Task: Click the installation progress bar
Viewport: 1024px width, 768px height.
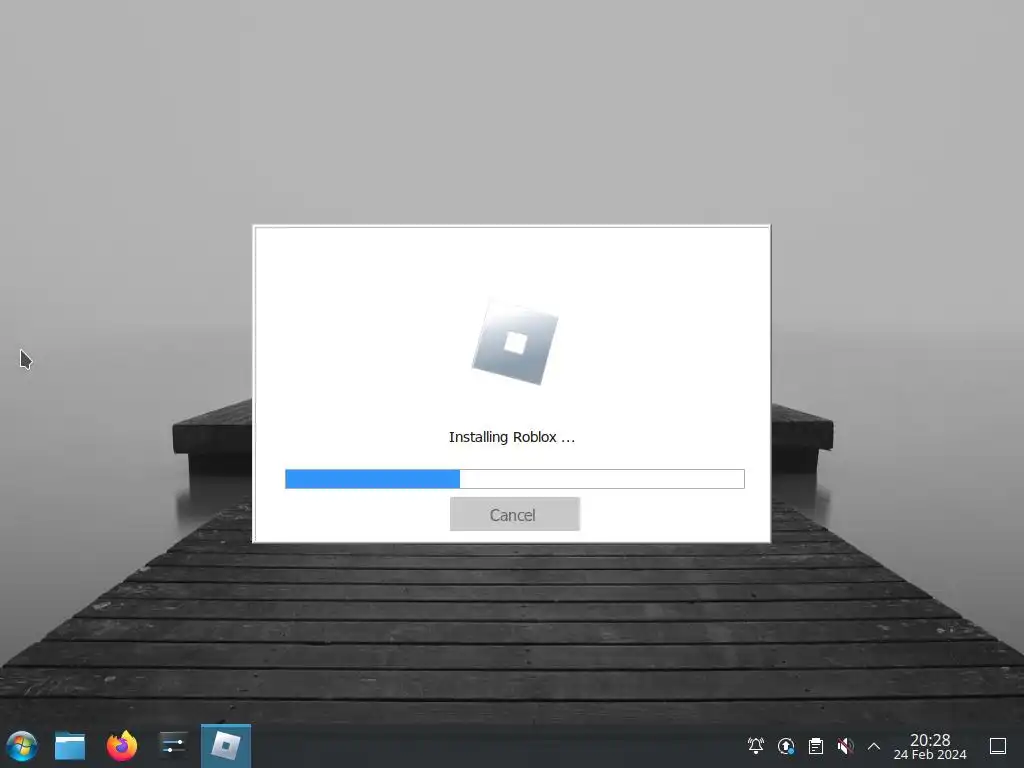Action: coord(515,479)
